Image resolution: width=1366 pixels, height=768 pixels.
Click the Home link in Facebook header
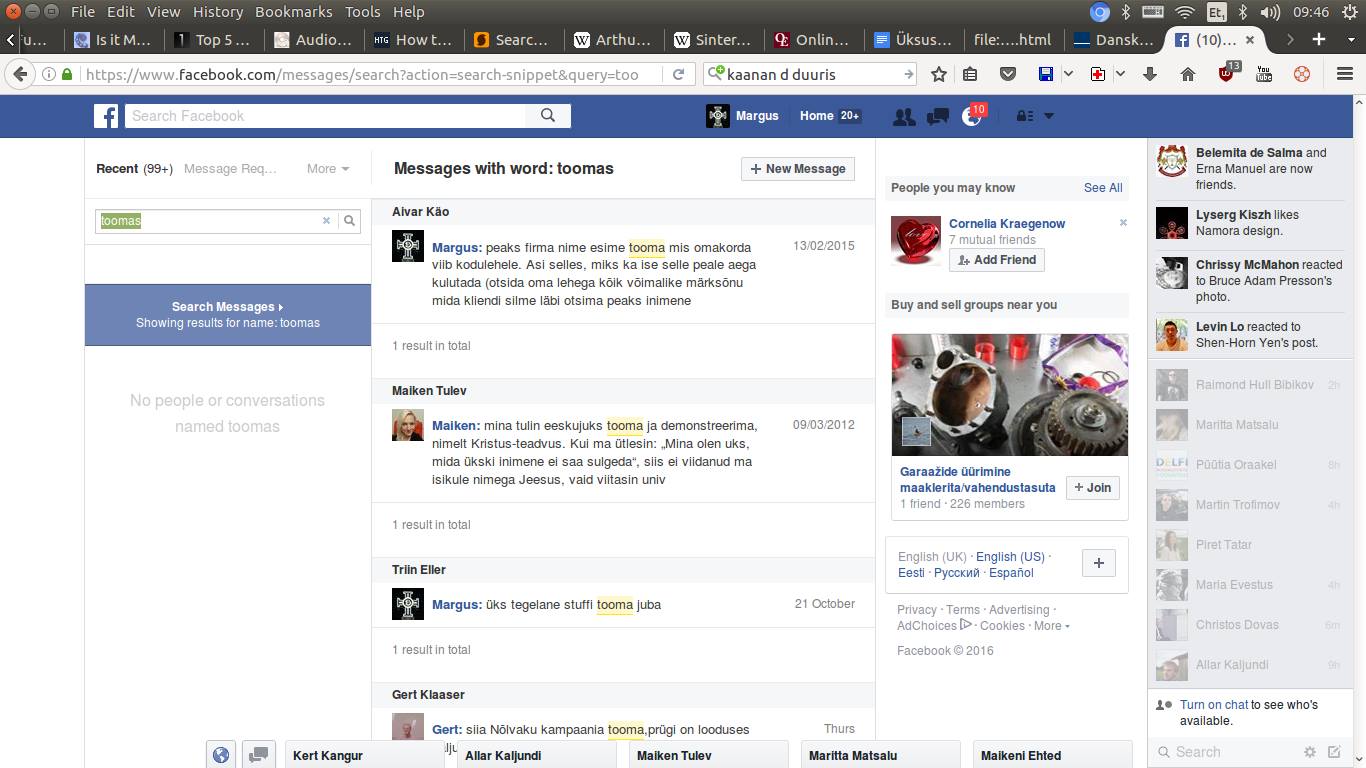817,116
